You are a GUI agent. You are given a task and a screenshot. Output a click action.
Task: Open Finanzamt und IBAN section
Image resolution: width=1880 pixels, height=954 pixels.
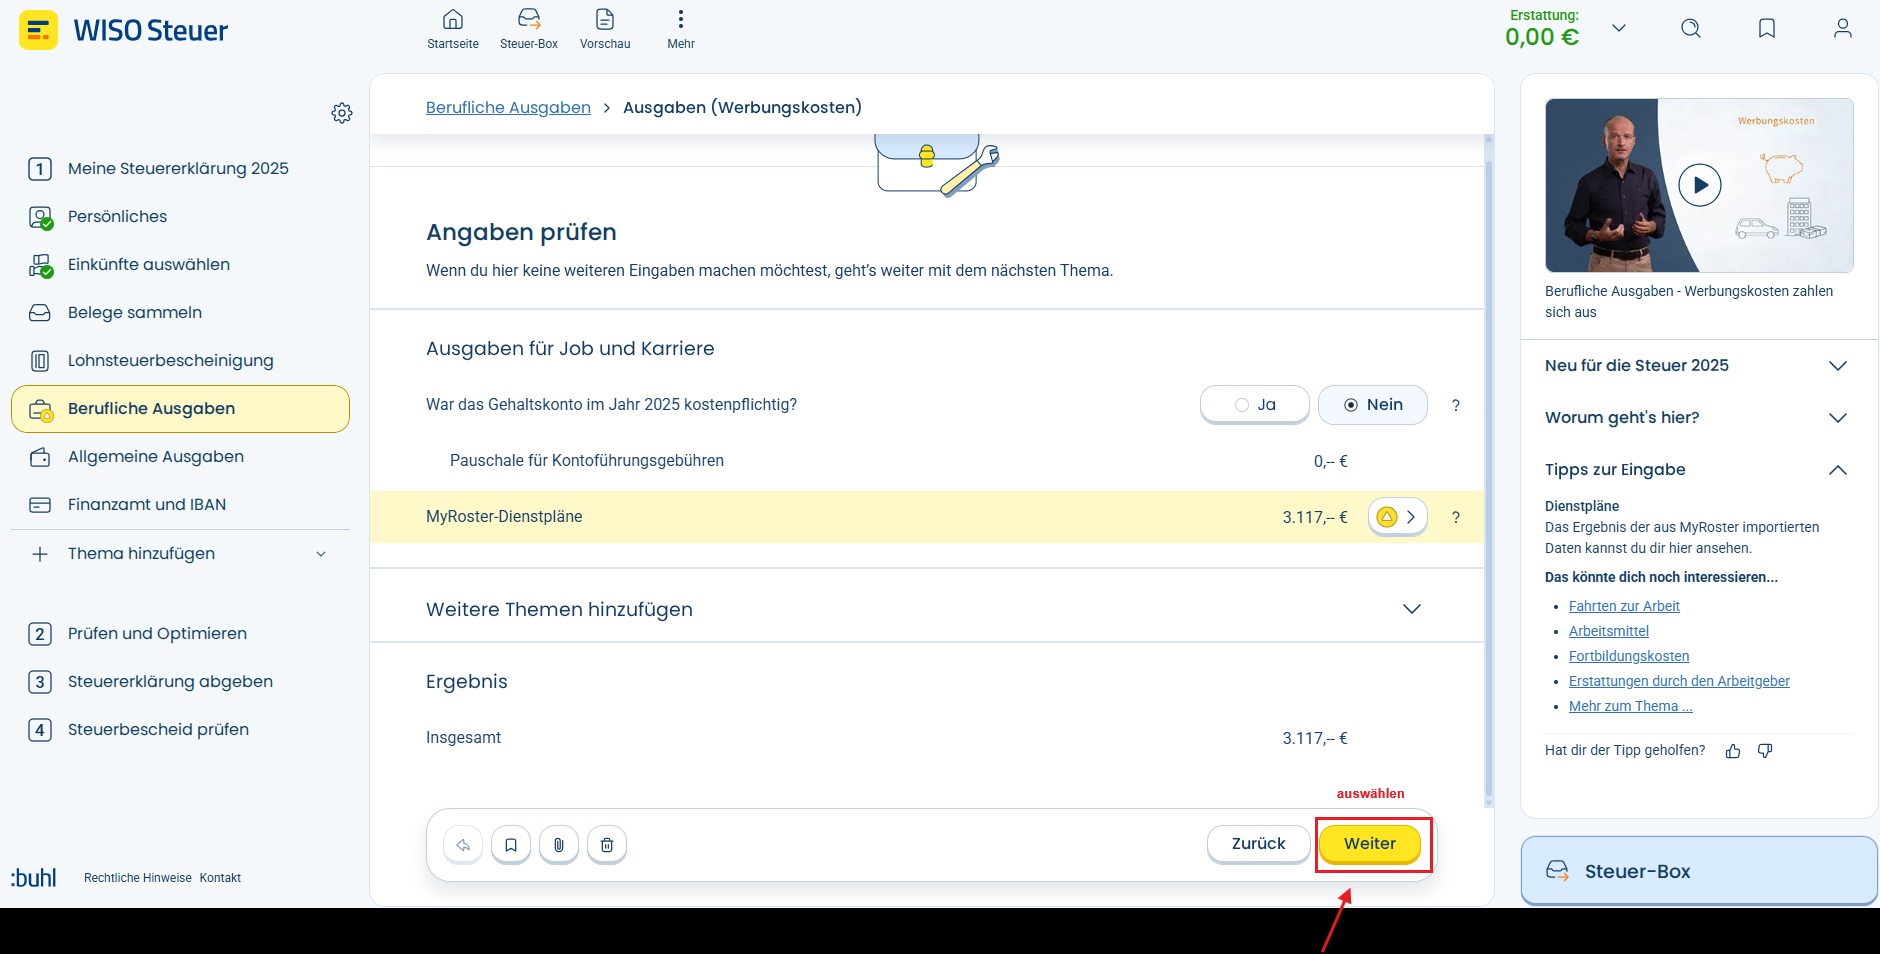pos(180,505)
